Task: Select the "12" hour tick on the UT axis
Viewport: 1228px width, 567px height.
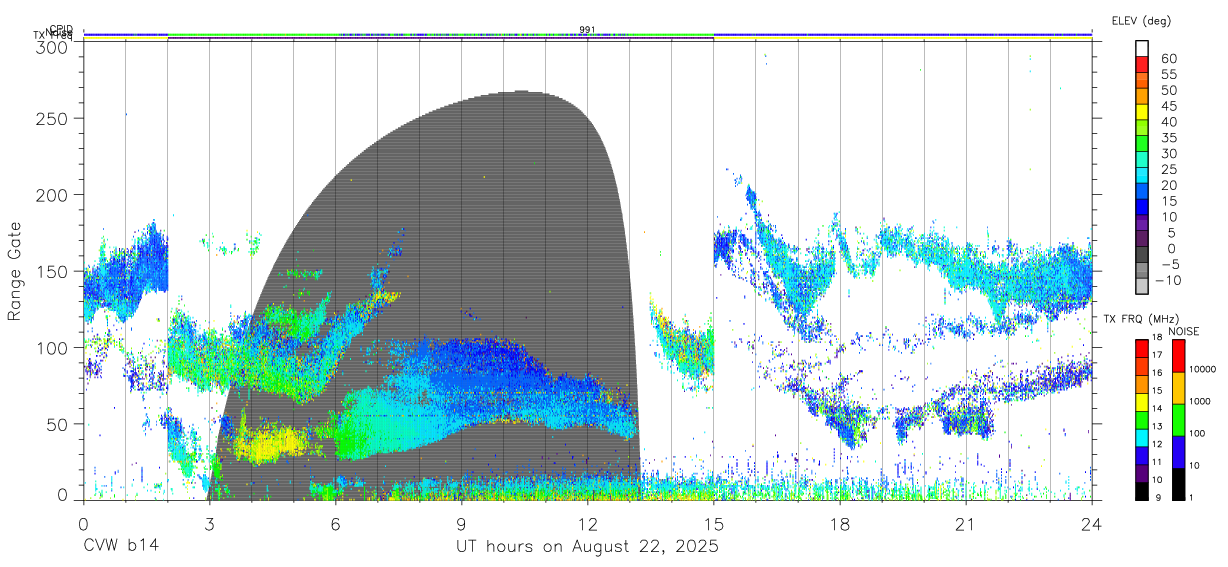Action: 587,524
